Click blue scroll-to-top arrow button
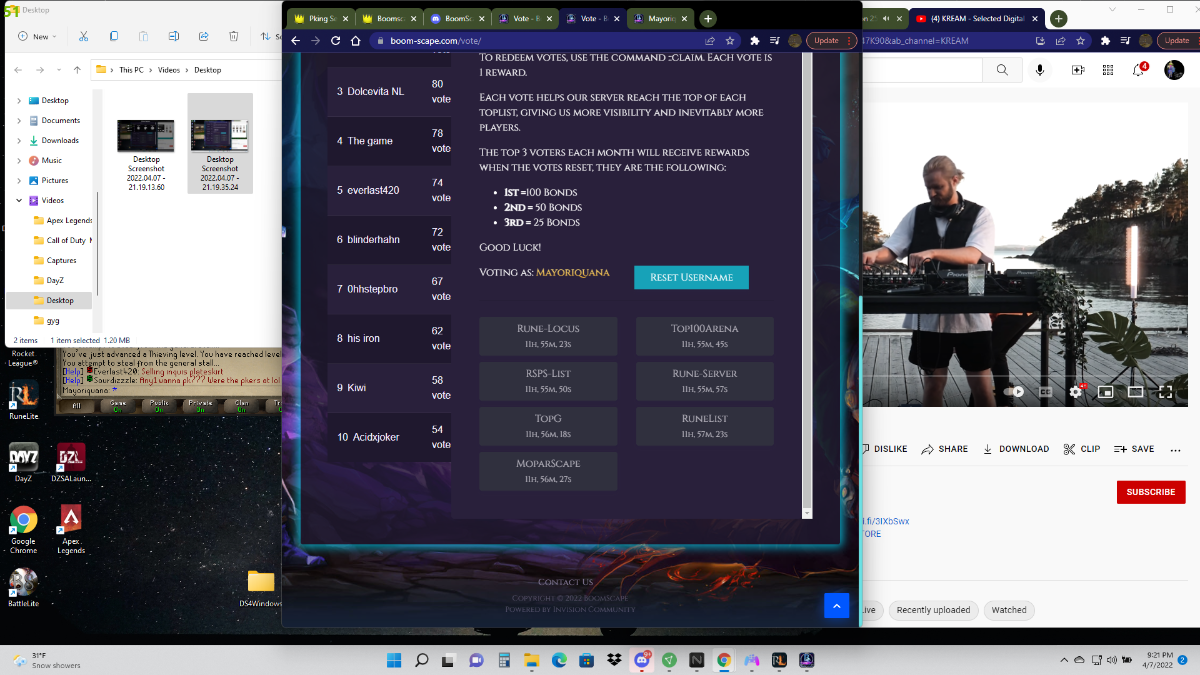1200x675 pixels. [836, 605]
